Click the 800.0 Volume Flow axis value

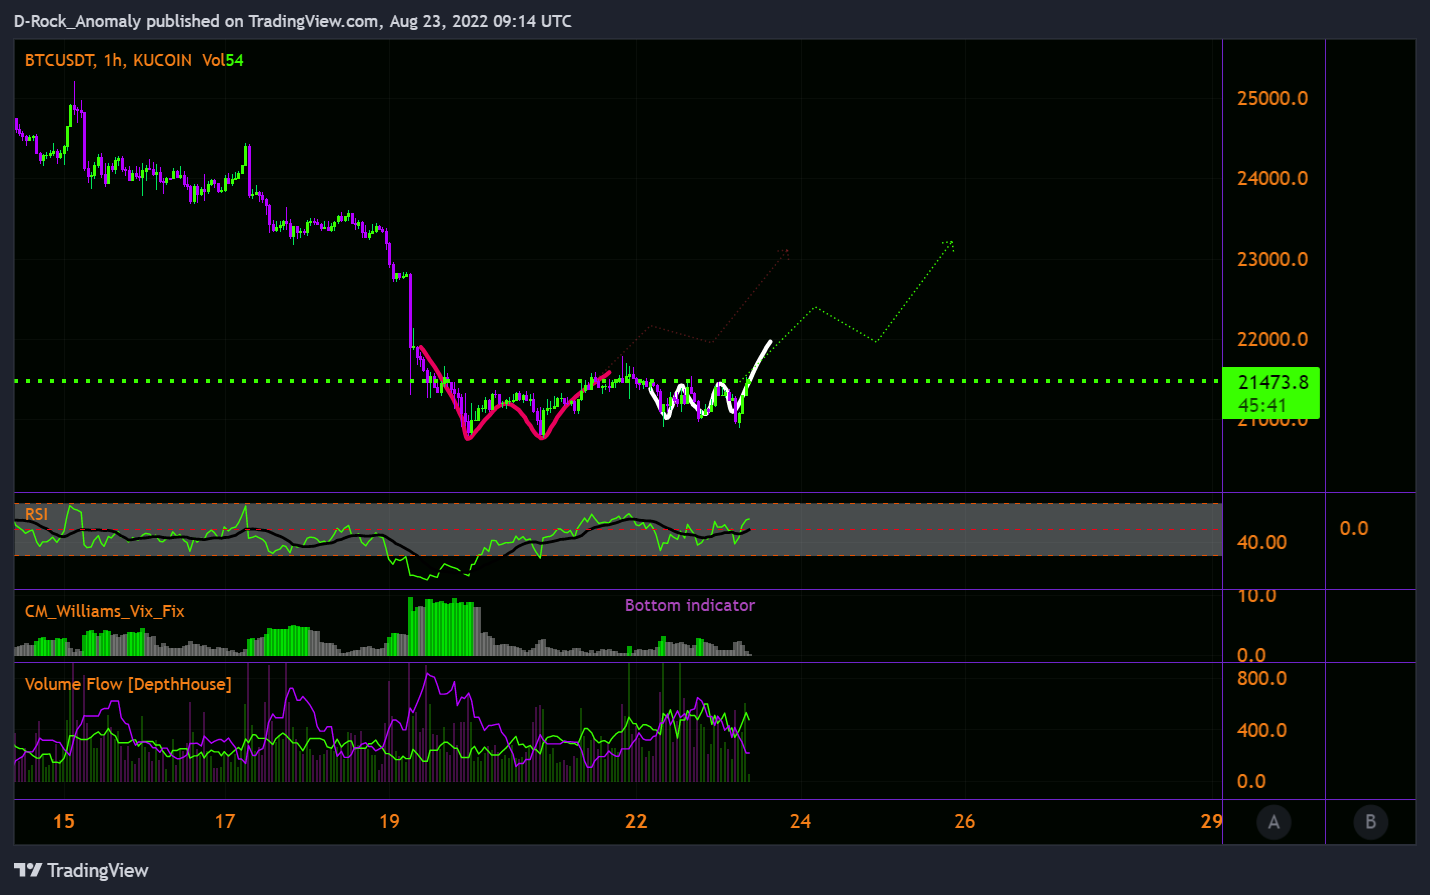pyautogui.click(x=1262, y=678)
